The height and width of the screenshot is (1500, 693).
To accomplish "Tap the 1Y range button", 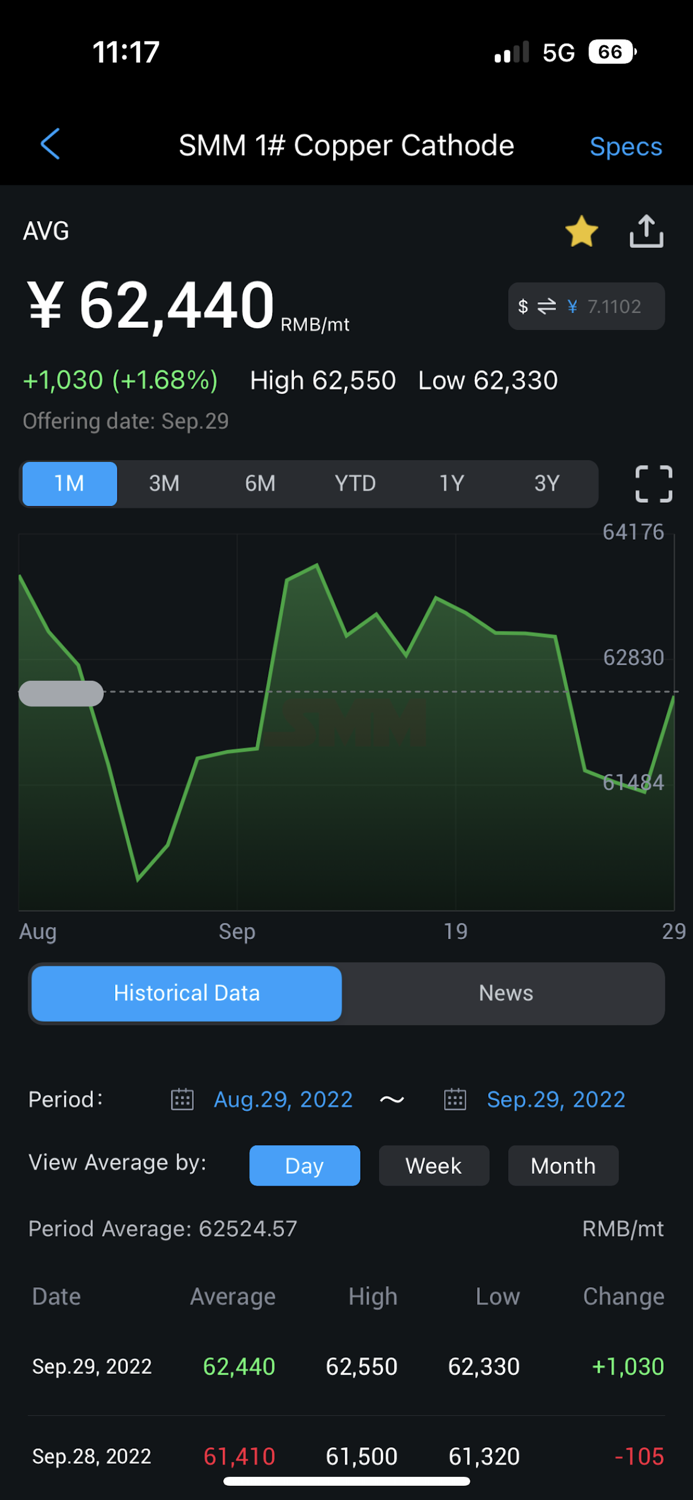I will point(451,483).
